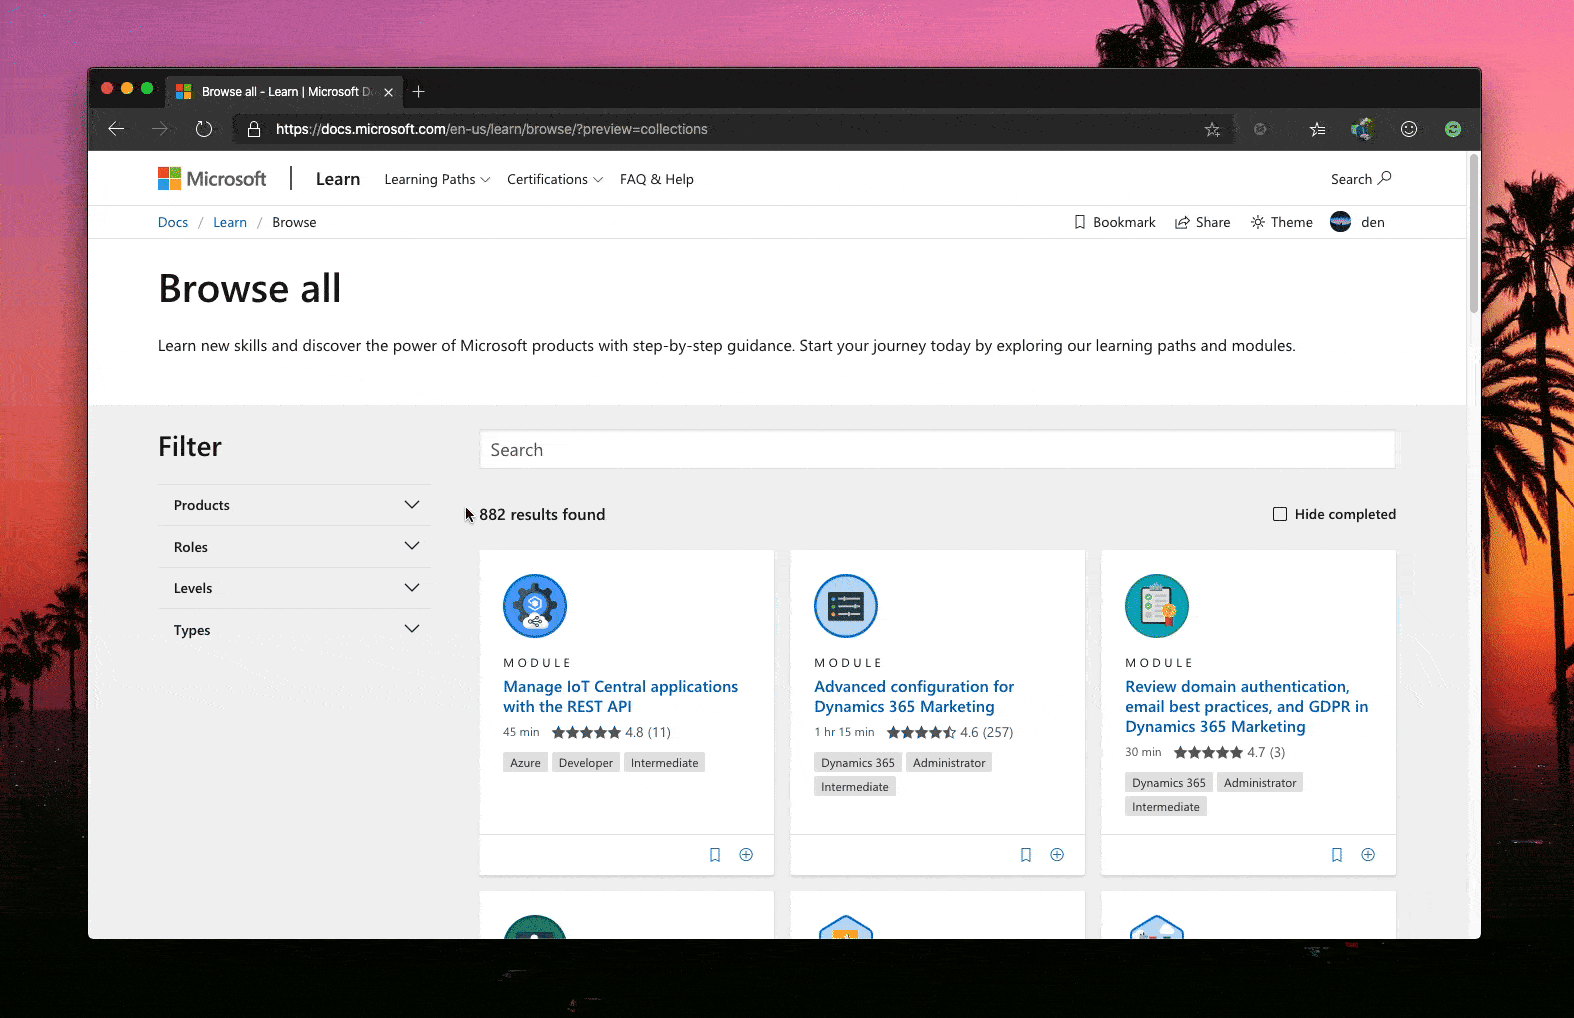The image size is (1574, 1018).
Task: Open a new browser tab
Action: click(419, 91)
